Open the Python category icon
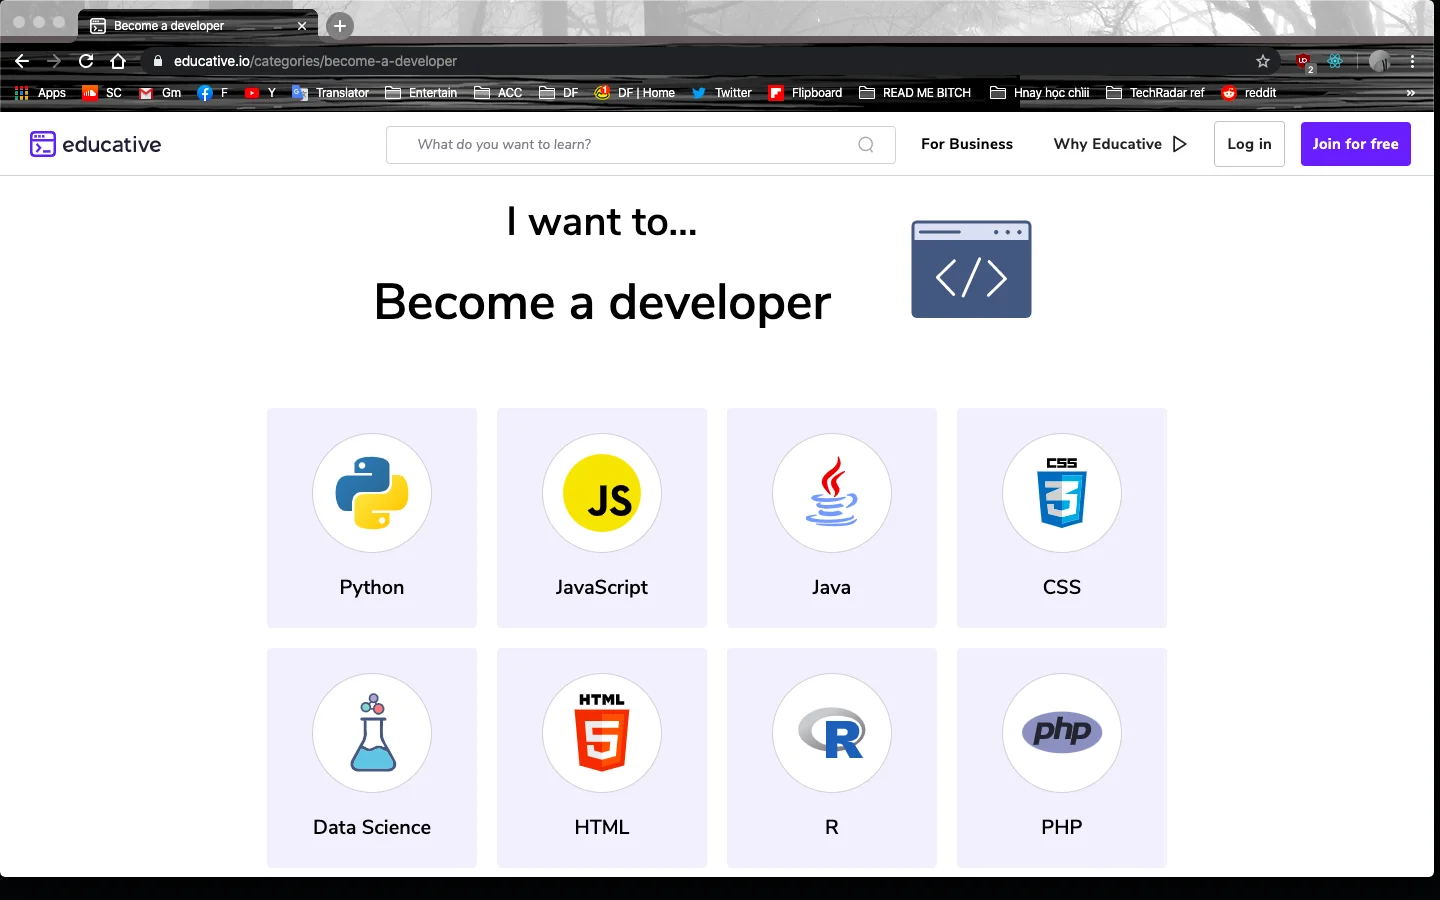The height and width of the screenshot is (900, 1440). pos(372,493)
